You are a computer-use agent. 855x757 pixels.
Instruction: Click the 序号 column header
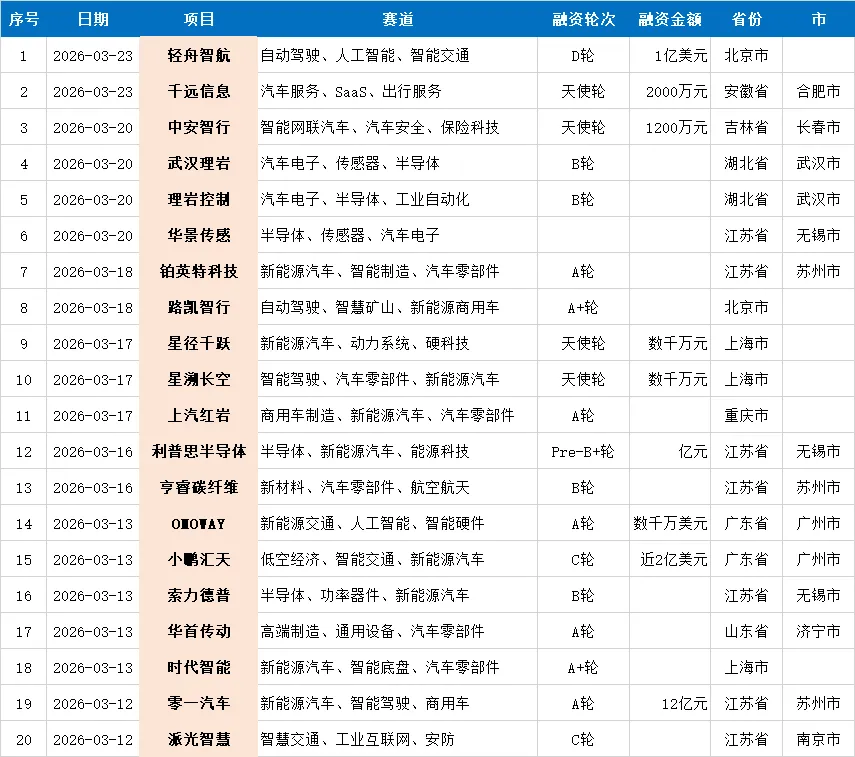coord(23,19)
